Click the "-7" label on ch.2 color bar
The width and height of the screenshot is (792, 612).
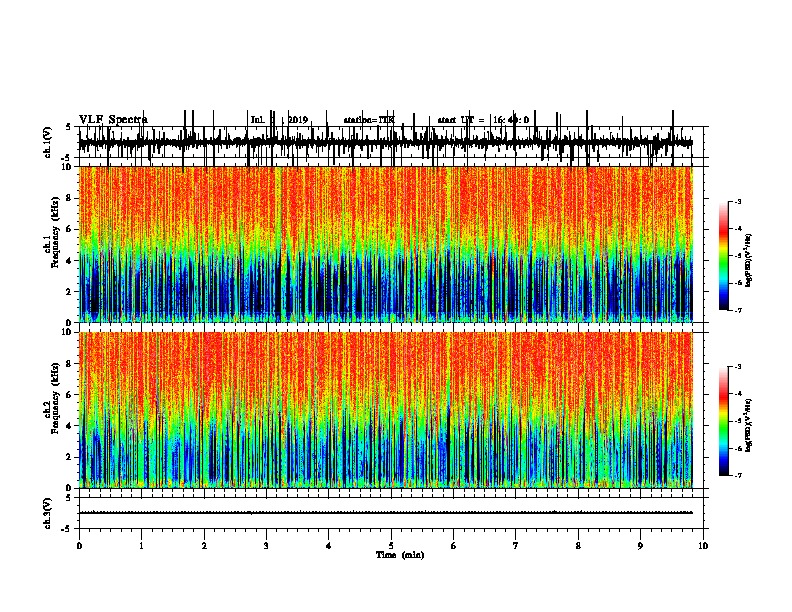click(737, 475)
